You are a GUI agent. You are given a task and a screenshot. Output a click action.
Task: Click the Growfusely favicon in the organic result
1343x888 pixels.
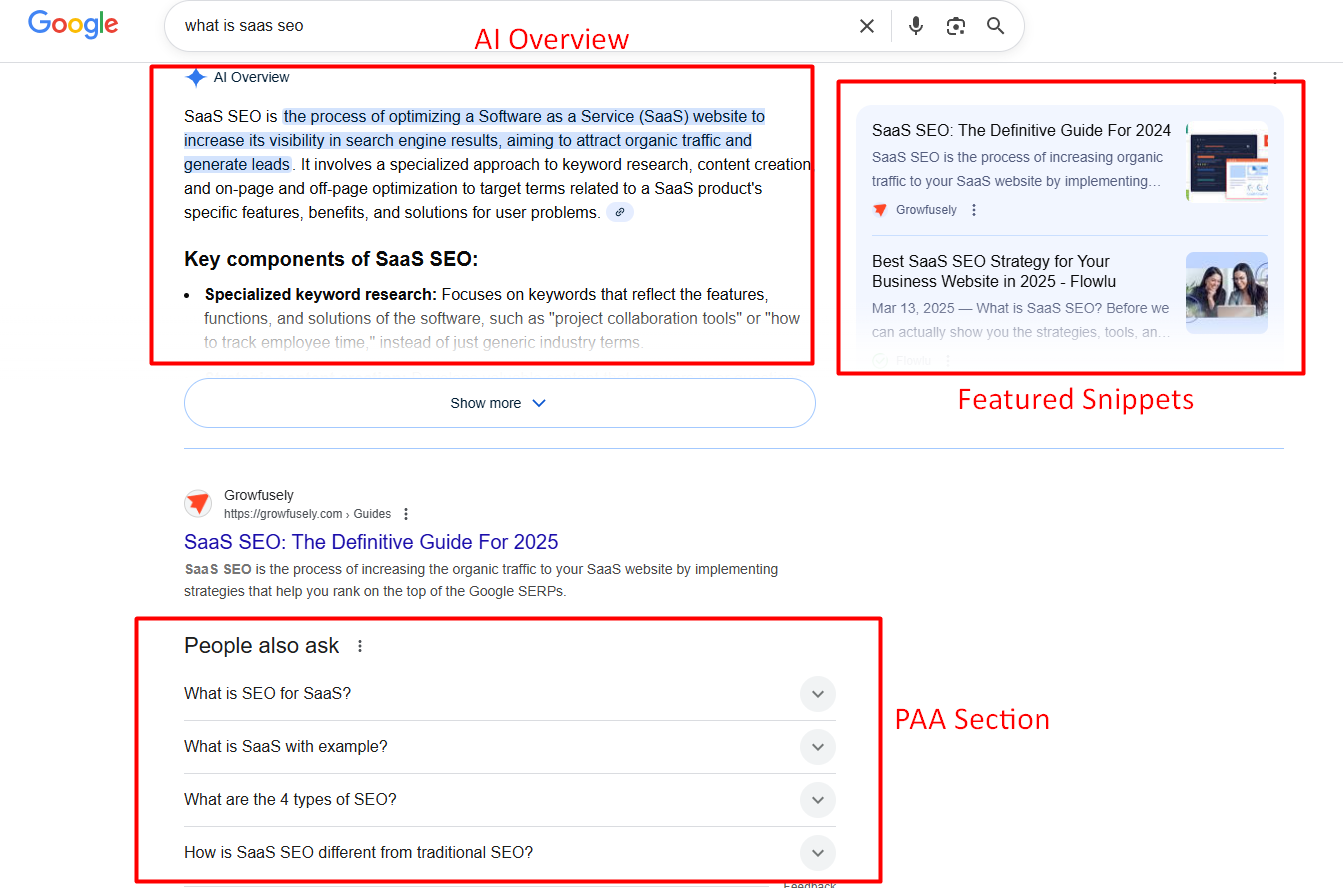point(197,503)
